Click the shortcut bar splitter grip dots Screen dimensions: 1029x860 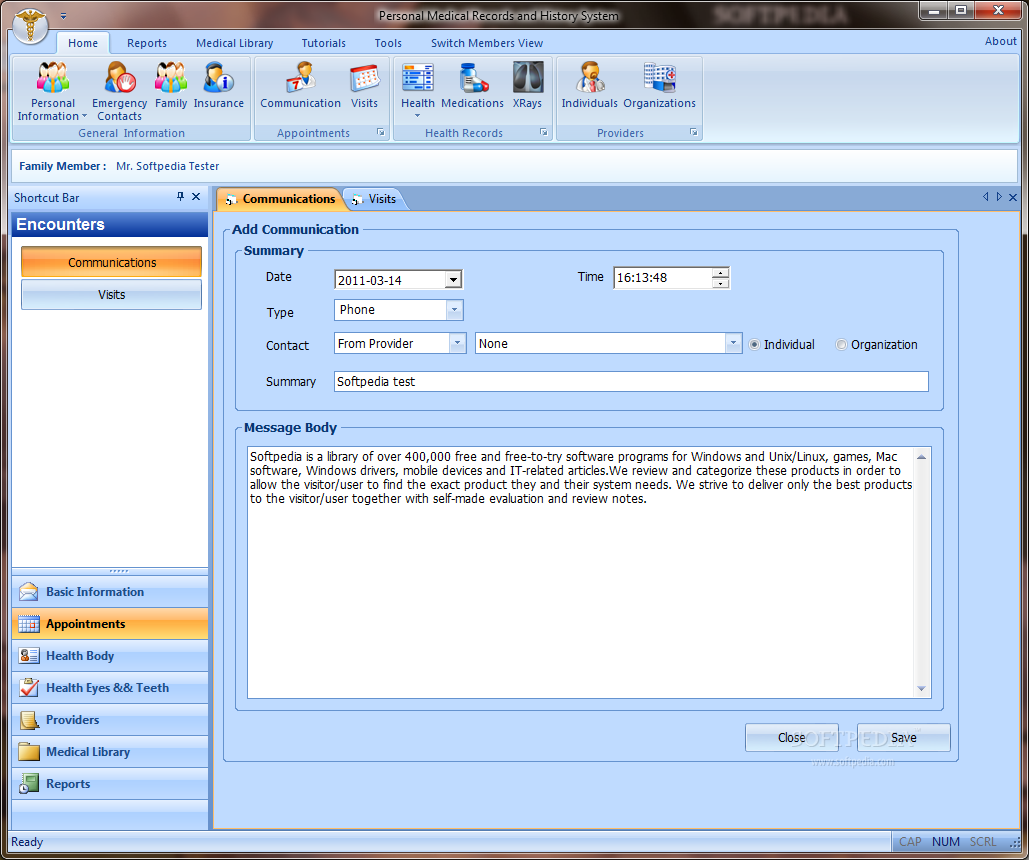pos(119,571)
